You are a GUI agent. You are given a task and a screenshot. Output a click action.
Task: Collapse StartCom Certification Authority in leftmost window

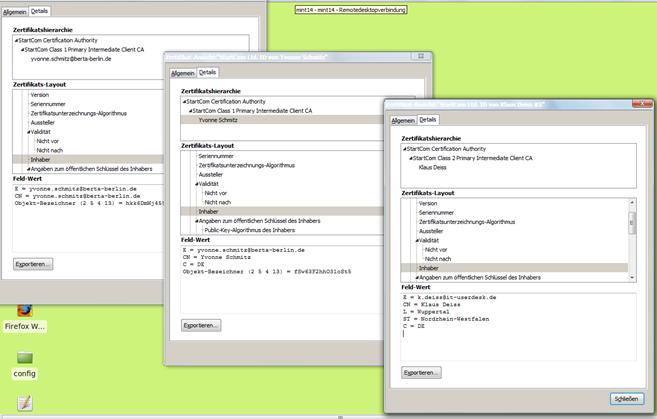[x=16, y=40]
